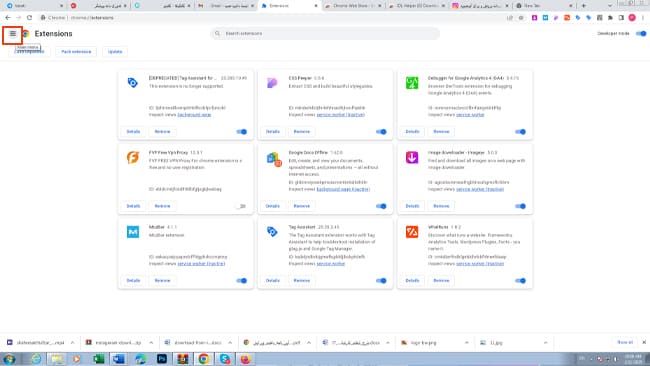Image resolution: width=650 pixels, height=366 pixels.
Task: Click the Google Analytics Debugger extension icon
Action: (412, 83)
